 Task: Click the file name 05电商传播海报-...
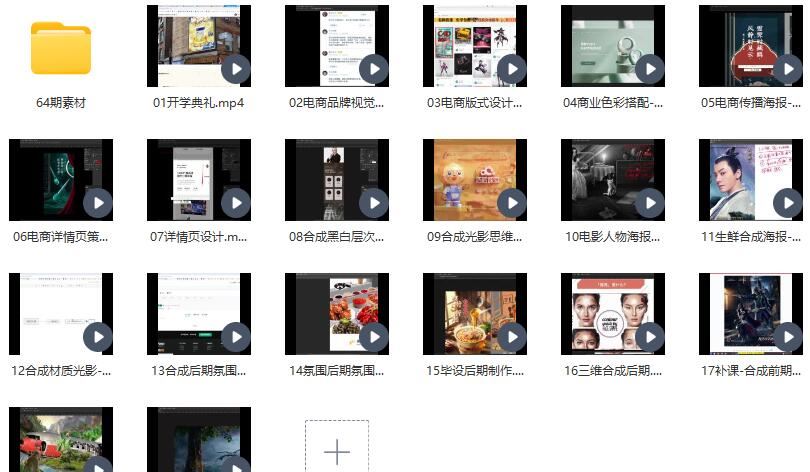pyautogui.click(x=751, y=103)
